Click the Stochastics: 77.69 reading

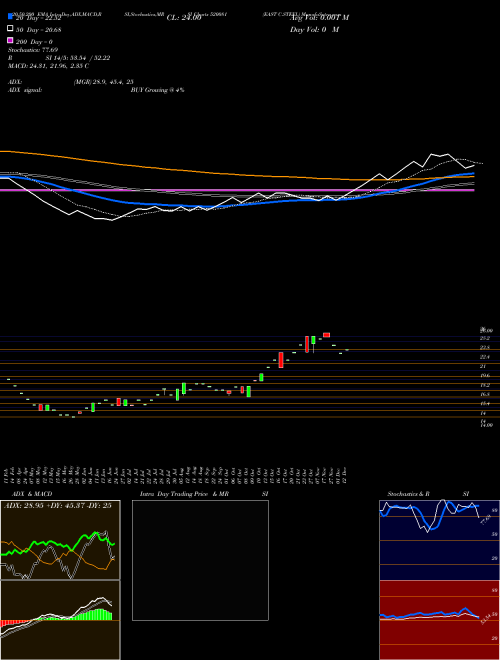(x=33, y=50)
